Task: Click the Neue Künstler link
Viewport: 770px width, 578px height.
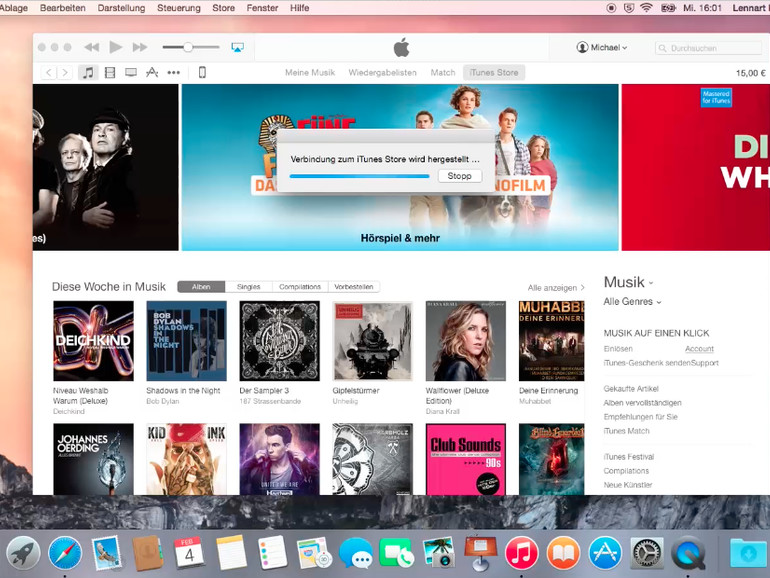Action: click(628, 485)
